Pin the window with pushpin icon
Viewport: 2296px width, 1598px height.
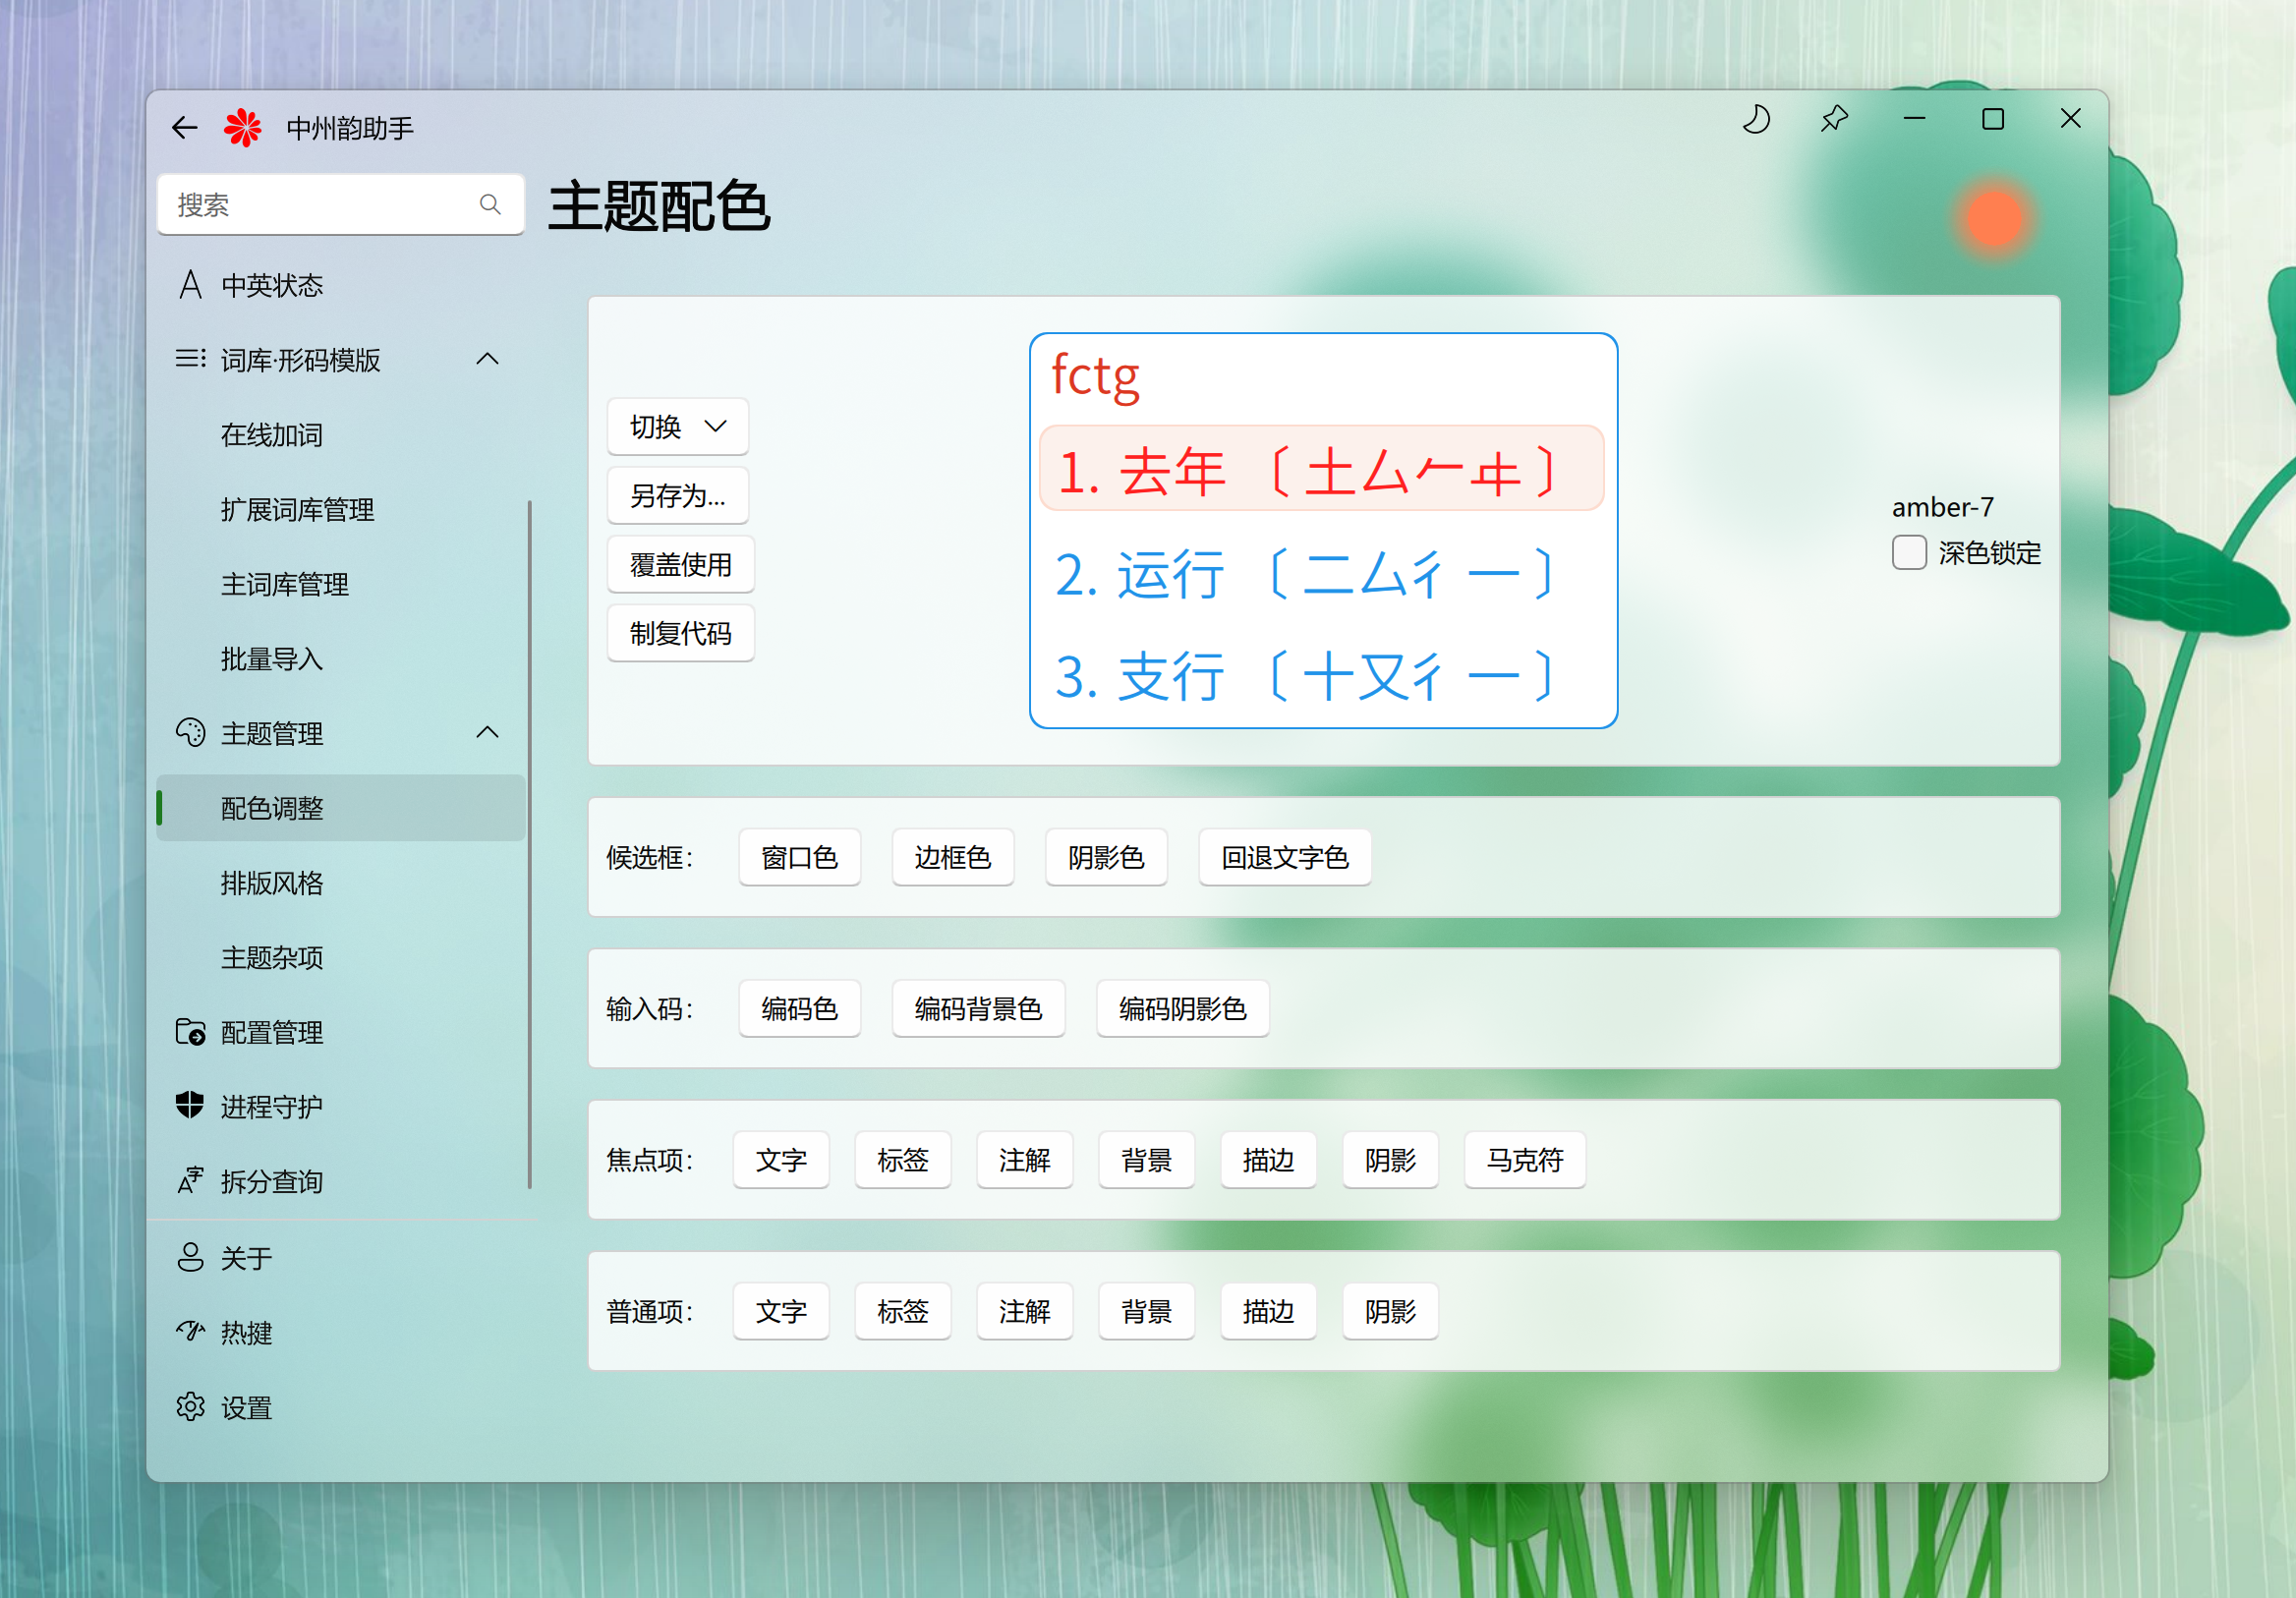point(1834,120)
